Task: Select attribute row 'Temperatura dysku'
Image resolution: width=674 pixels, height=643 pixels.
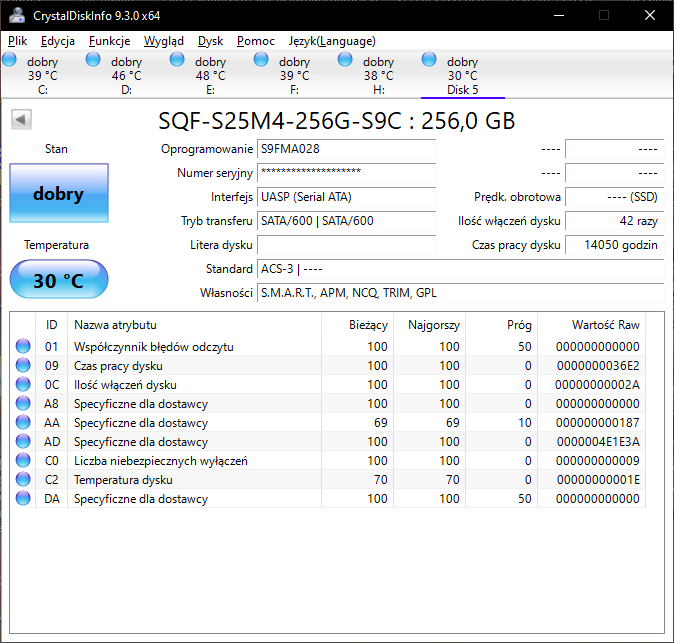Action: click(x=329, y=479)
